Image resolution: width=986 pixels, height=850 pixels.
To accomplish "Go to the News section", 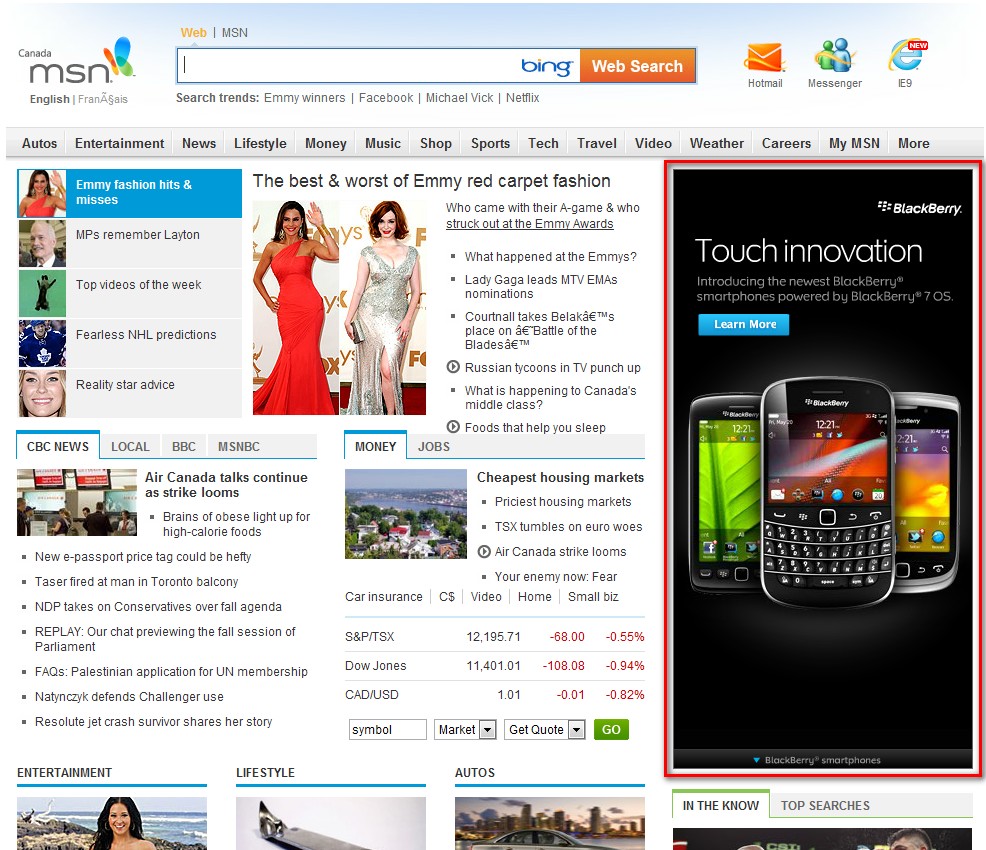I will 199,143.
